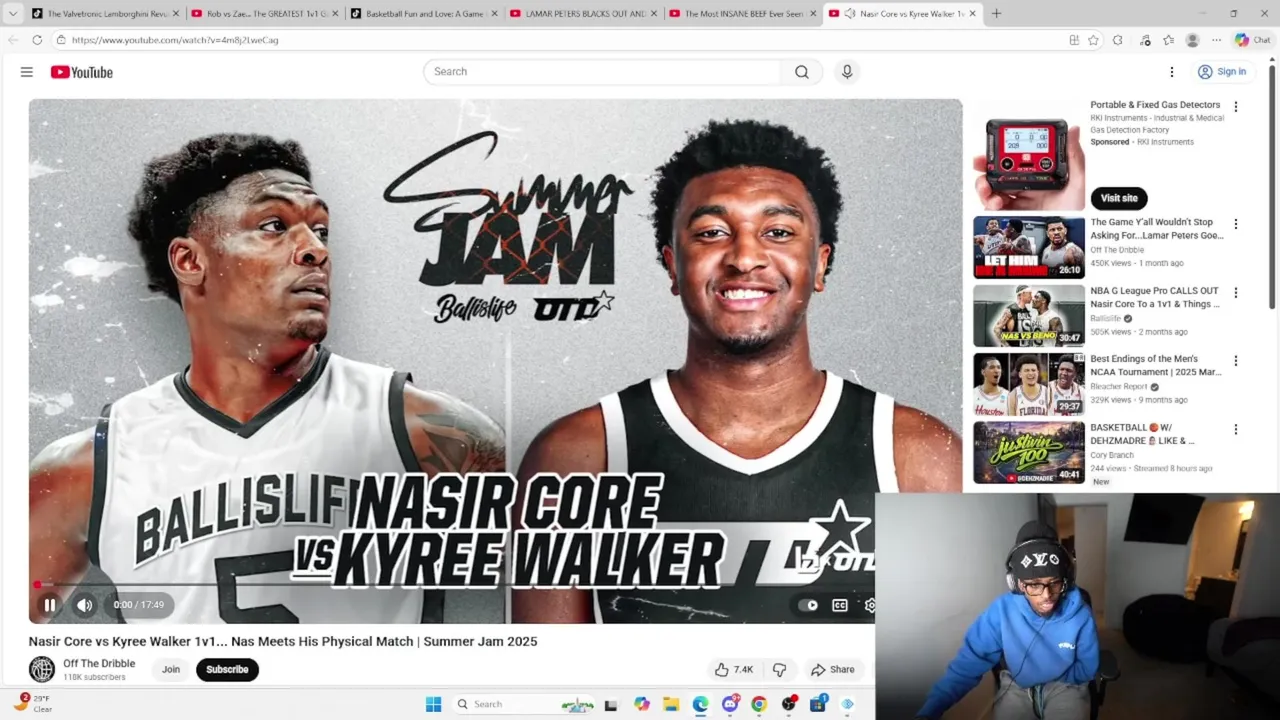
Task: Open the player settings gear
Action: [869, 605]
